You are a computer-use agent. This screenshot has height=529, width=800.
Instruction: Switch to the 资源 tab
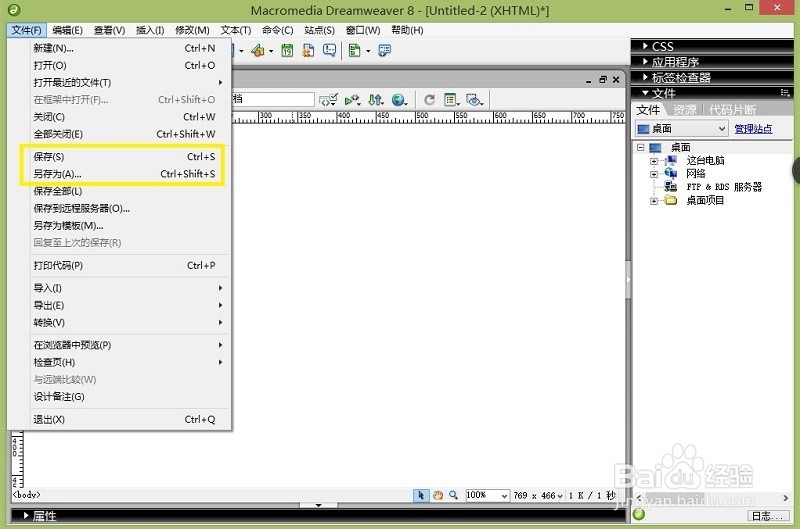685,109
